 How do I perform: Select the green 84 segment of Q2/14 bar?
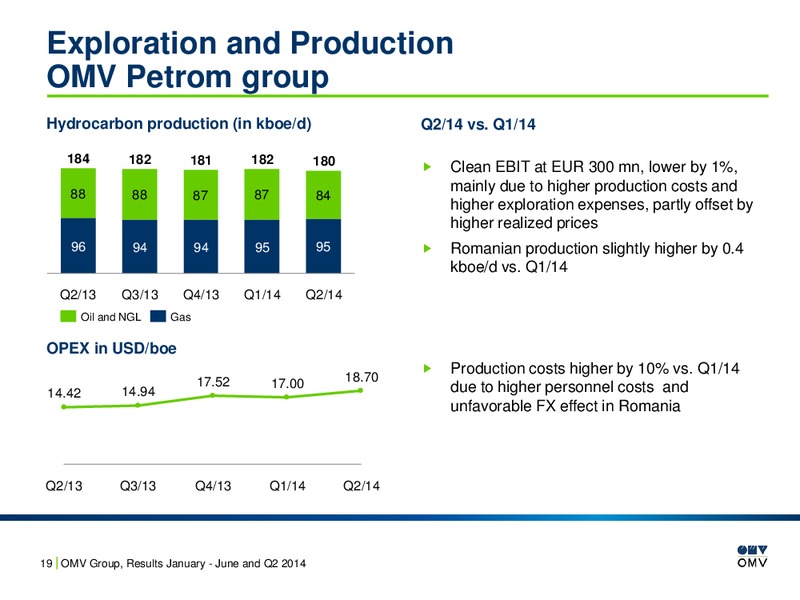click(323, 195)
